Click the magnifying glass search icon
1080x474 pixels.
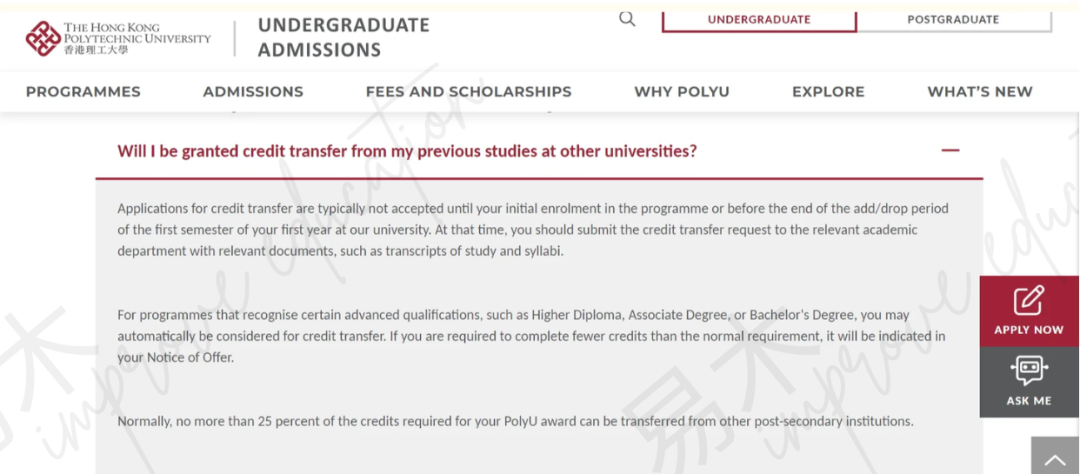tap(627, 19)
